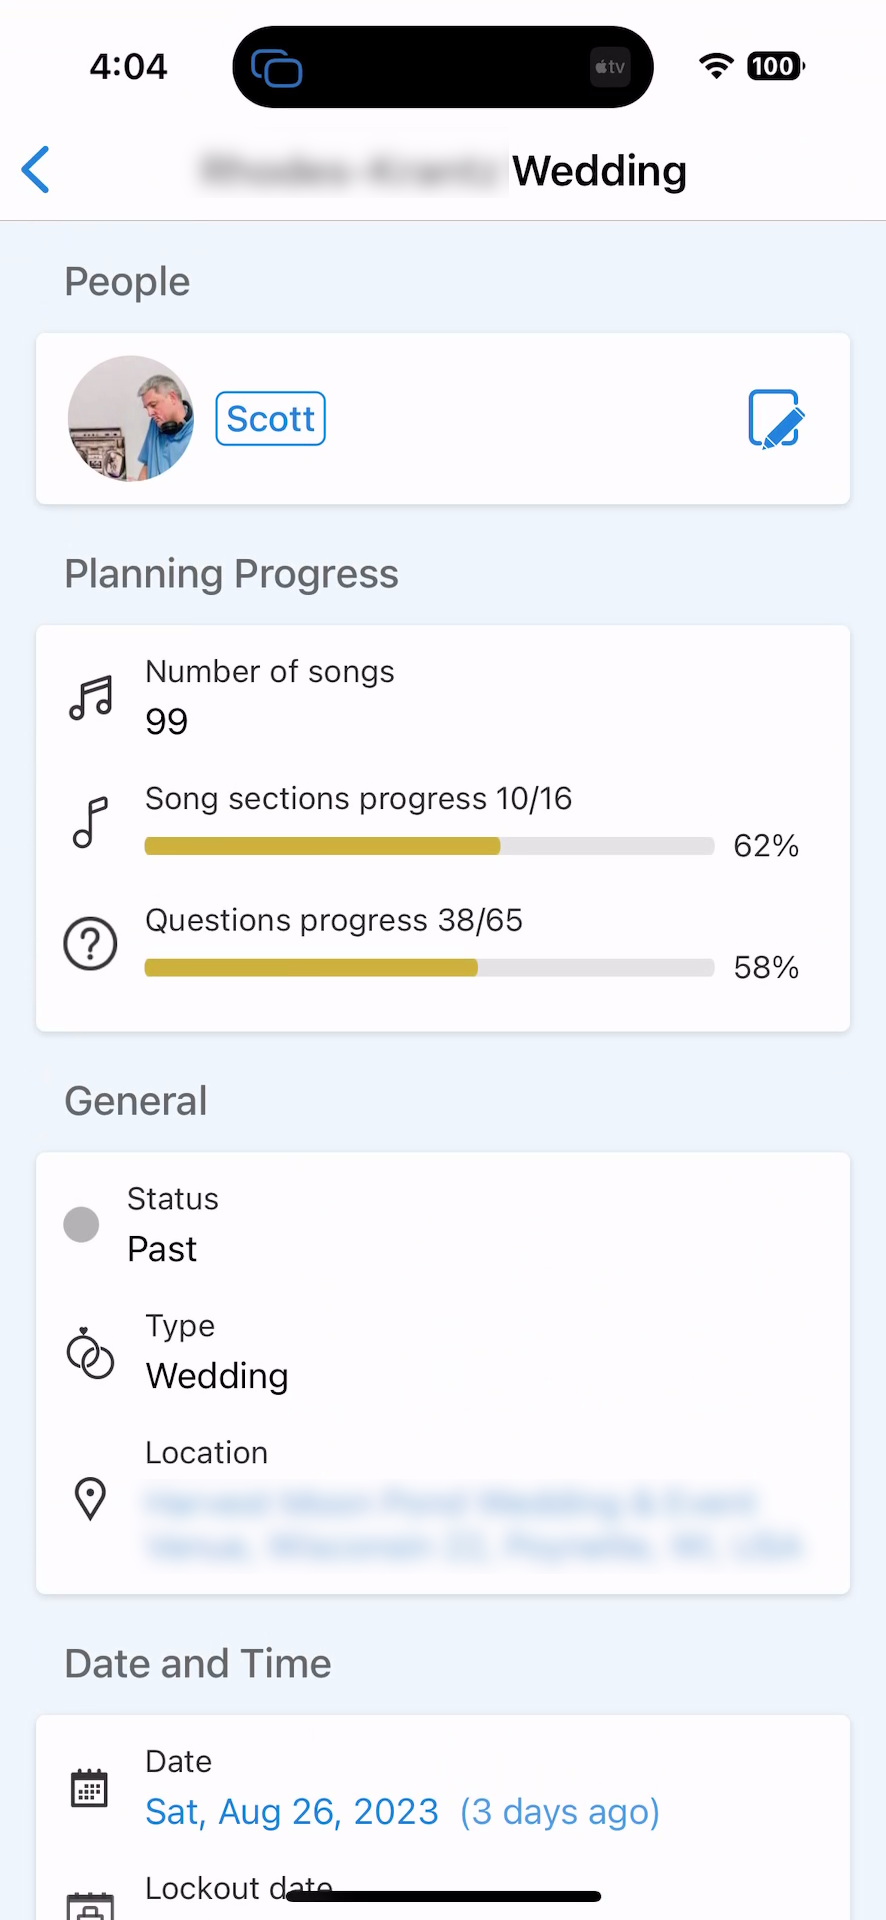Tap the Wi-Fi icon in status bar
Viewport: 886px width, 1920px height.
(x=716, y=66)
